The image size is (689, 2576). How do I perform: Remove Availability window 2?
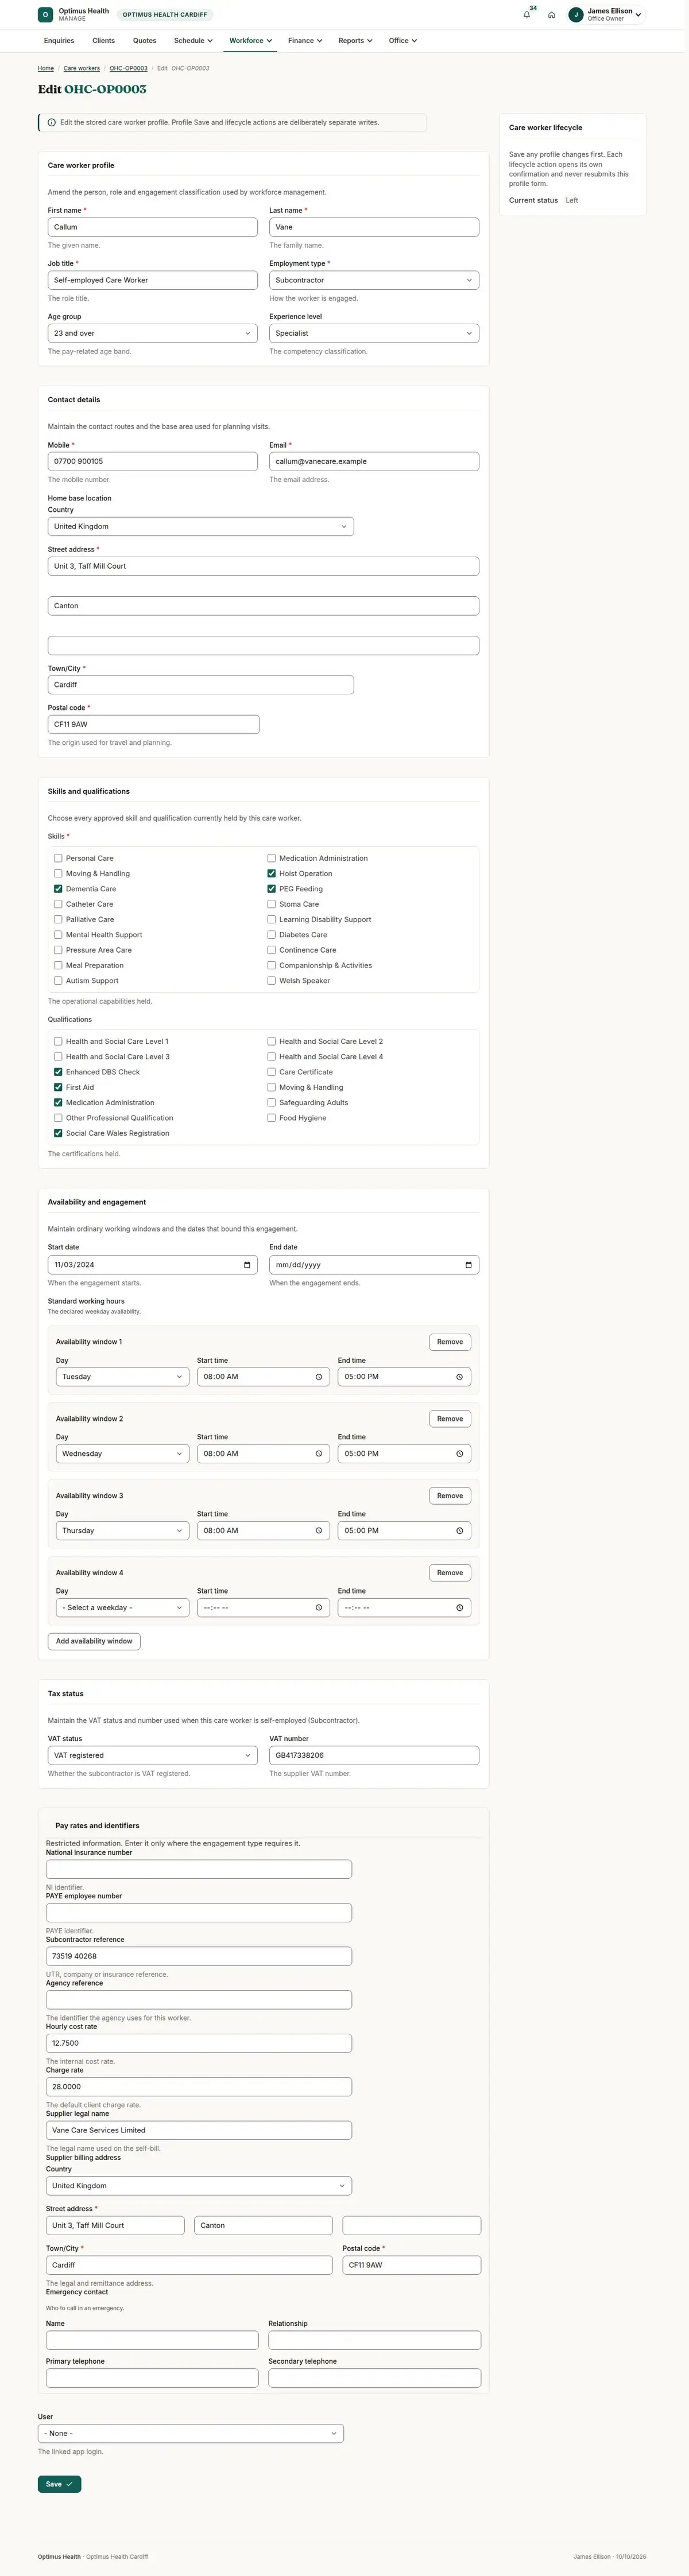450,1419
